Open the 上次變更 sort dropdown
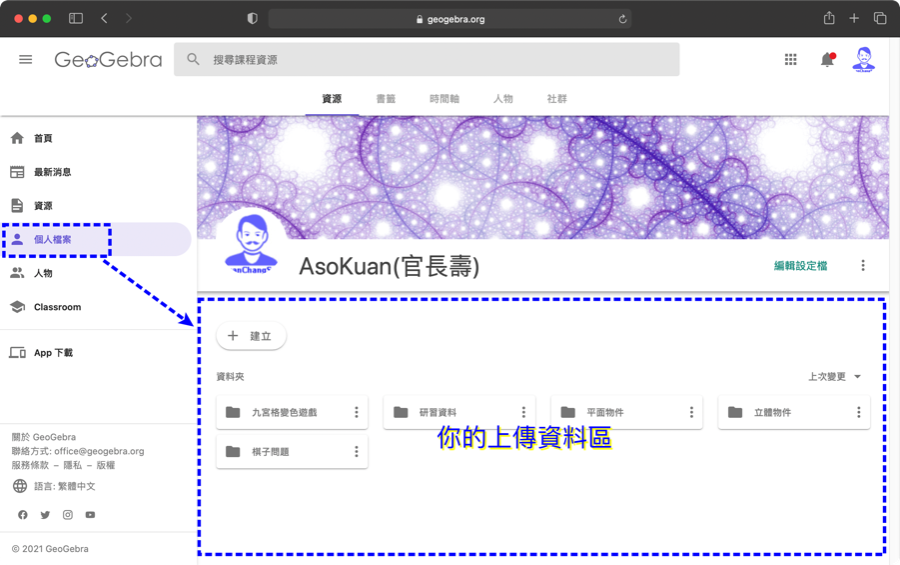 click(835, 377)
